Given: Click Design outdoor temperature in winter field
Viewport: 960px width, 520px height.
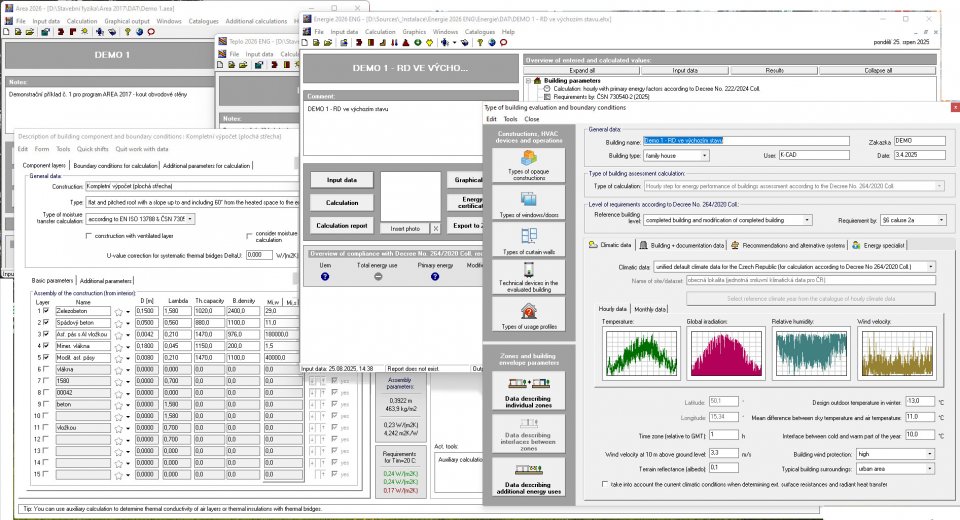Looking at the screenshot, I should pos(920,402).
